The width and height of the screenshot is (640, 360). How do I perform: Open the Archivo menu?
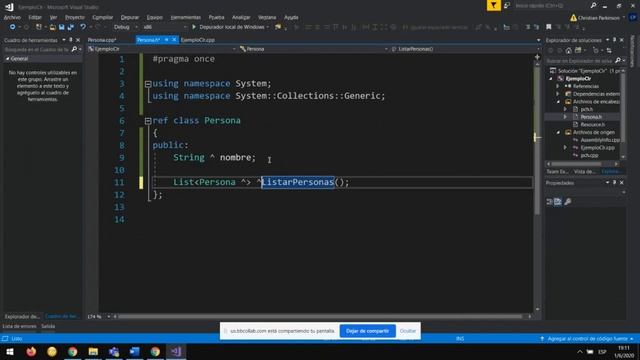12,18
